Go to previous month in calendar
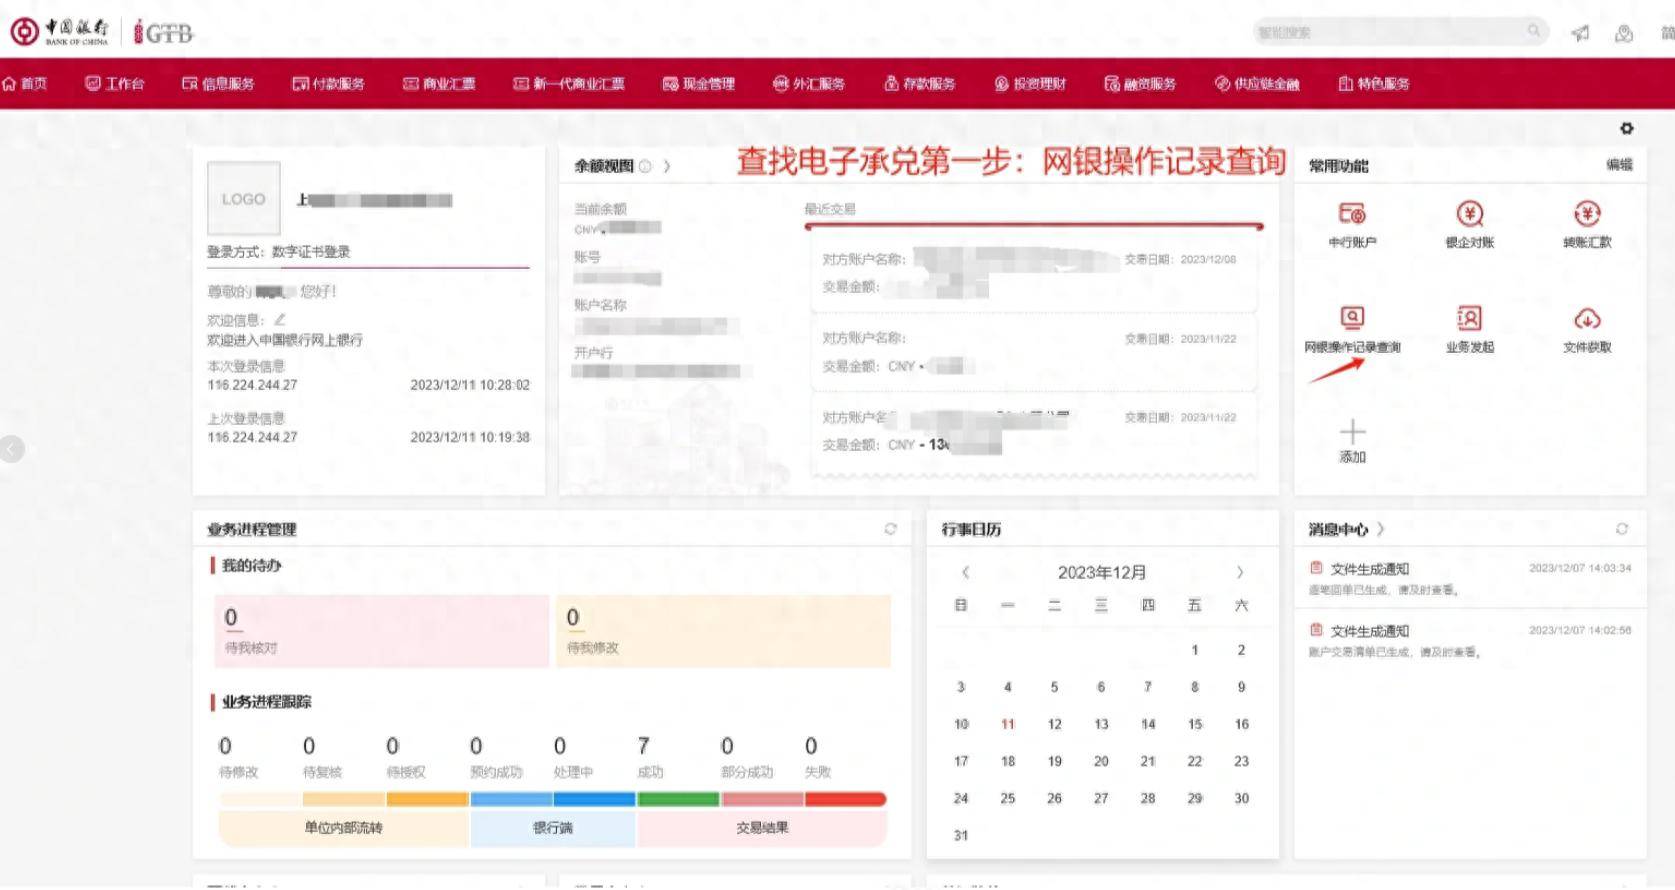The width and height of the screenshot is (1675, 890). coord(965,573)
